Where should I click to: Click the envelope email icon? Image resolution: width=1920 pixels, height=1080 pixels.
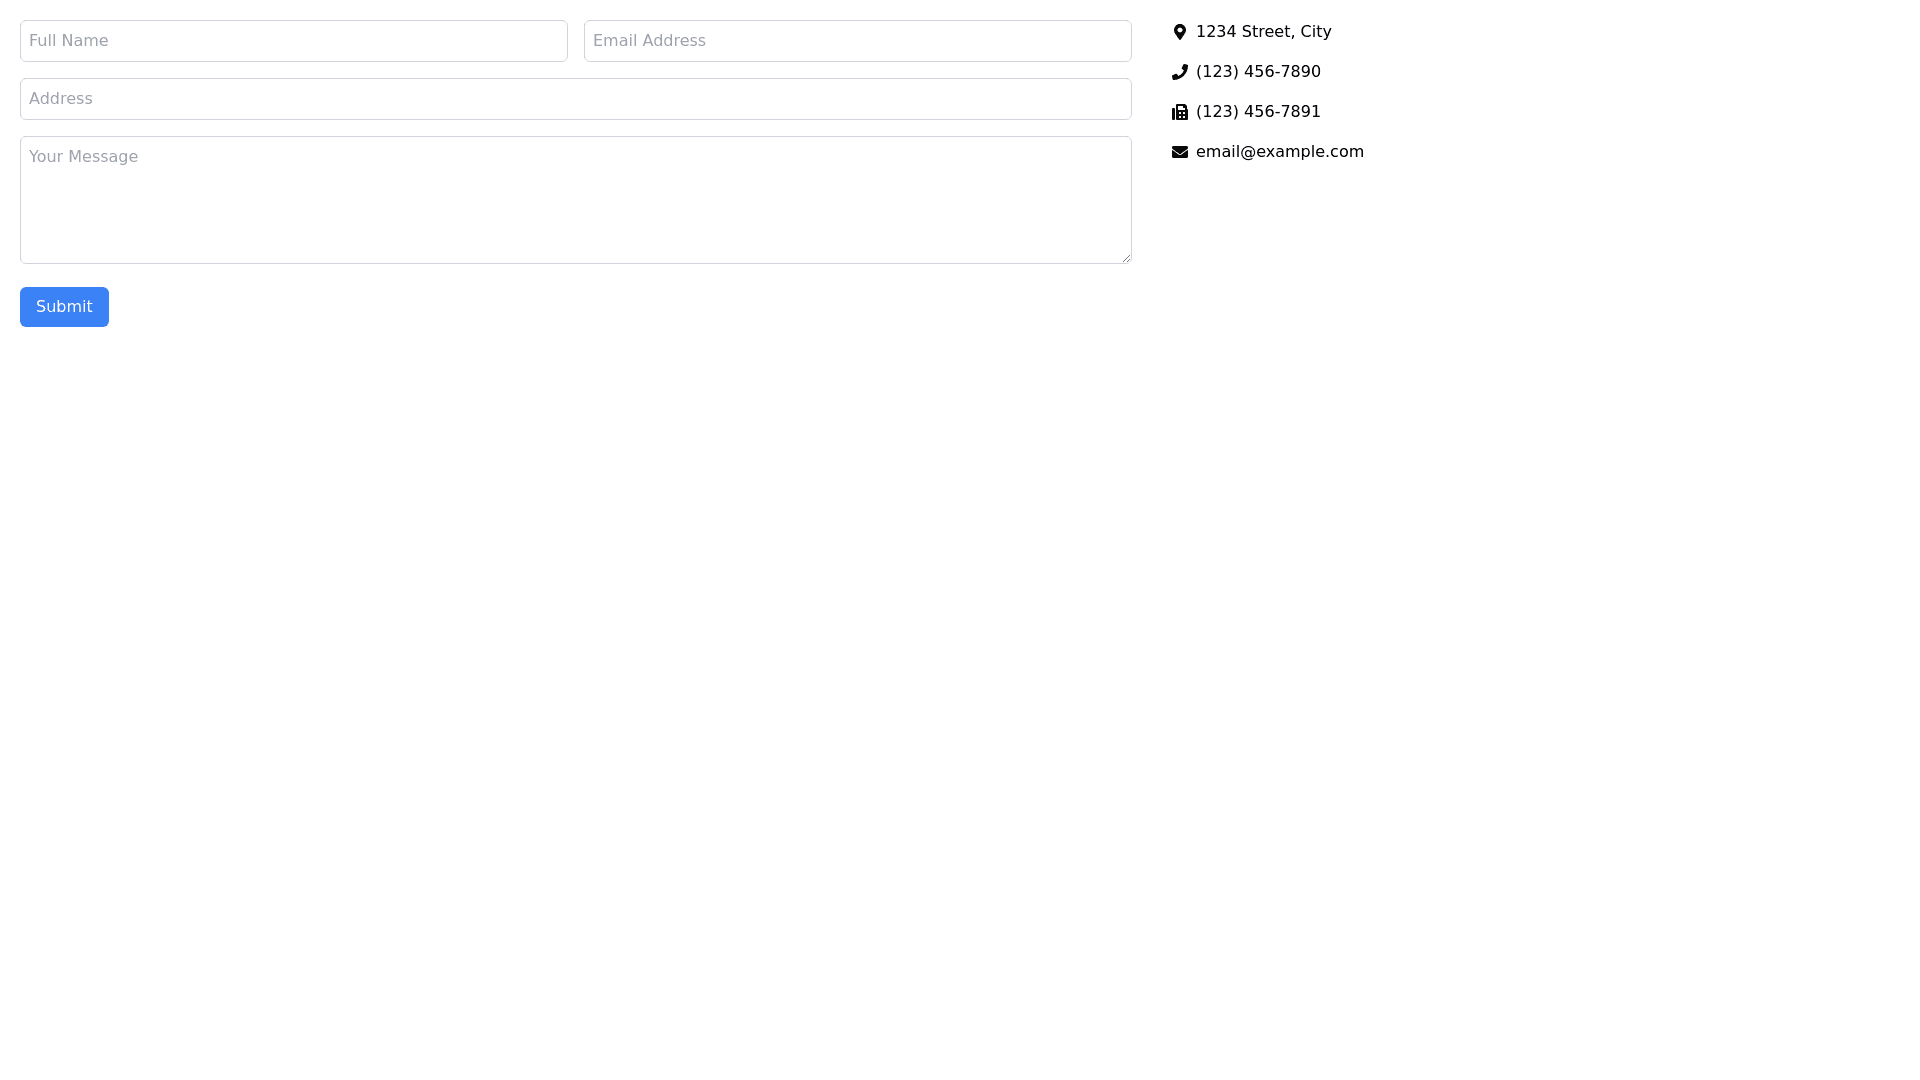coord(1180,152)
